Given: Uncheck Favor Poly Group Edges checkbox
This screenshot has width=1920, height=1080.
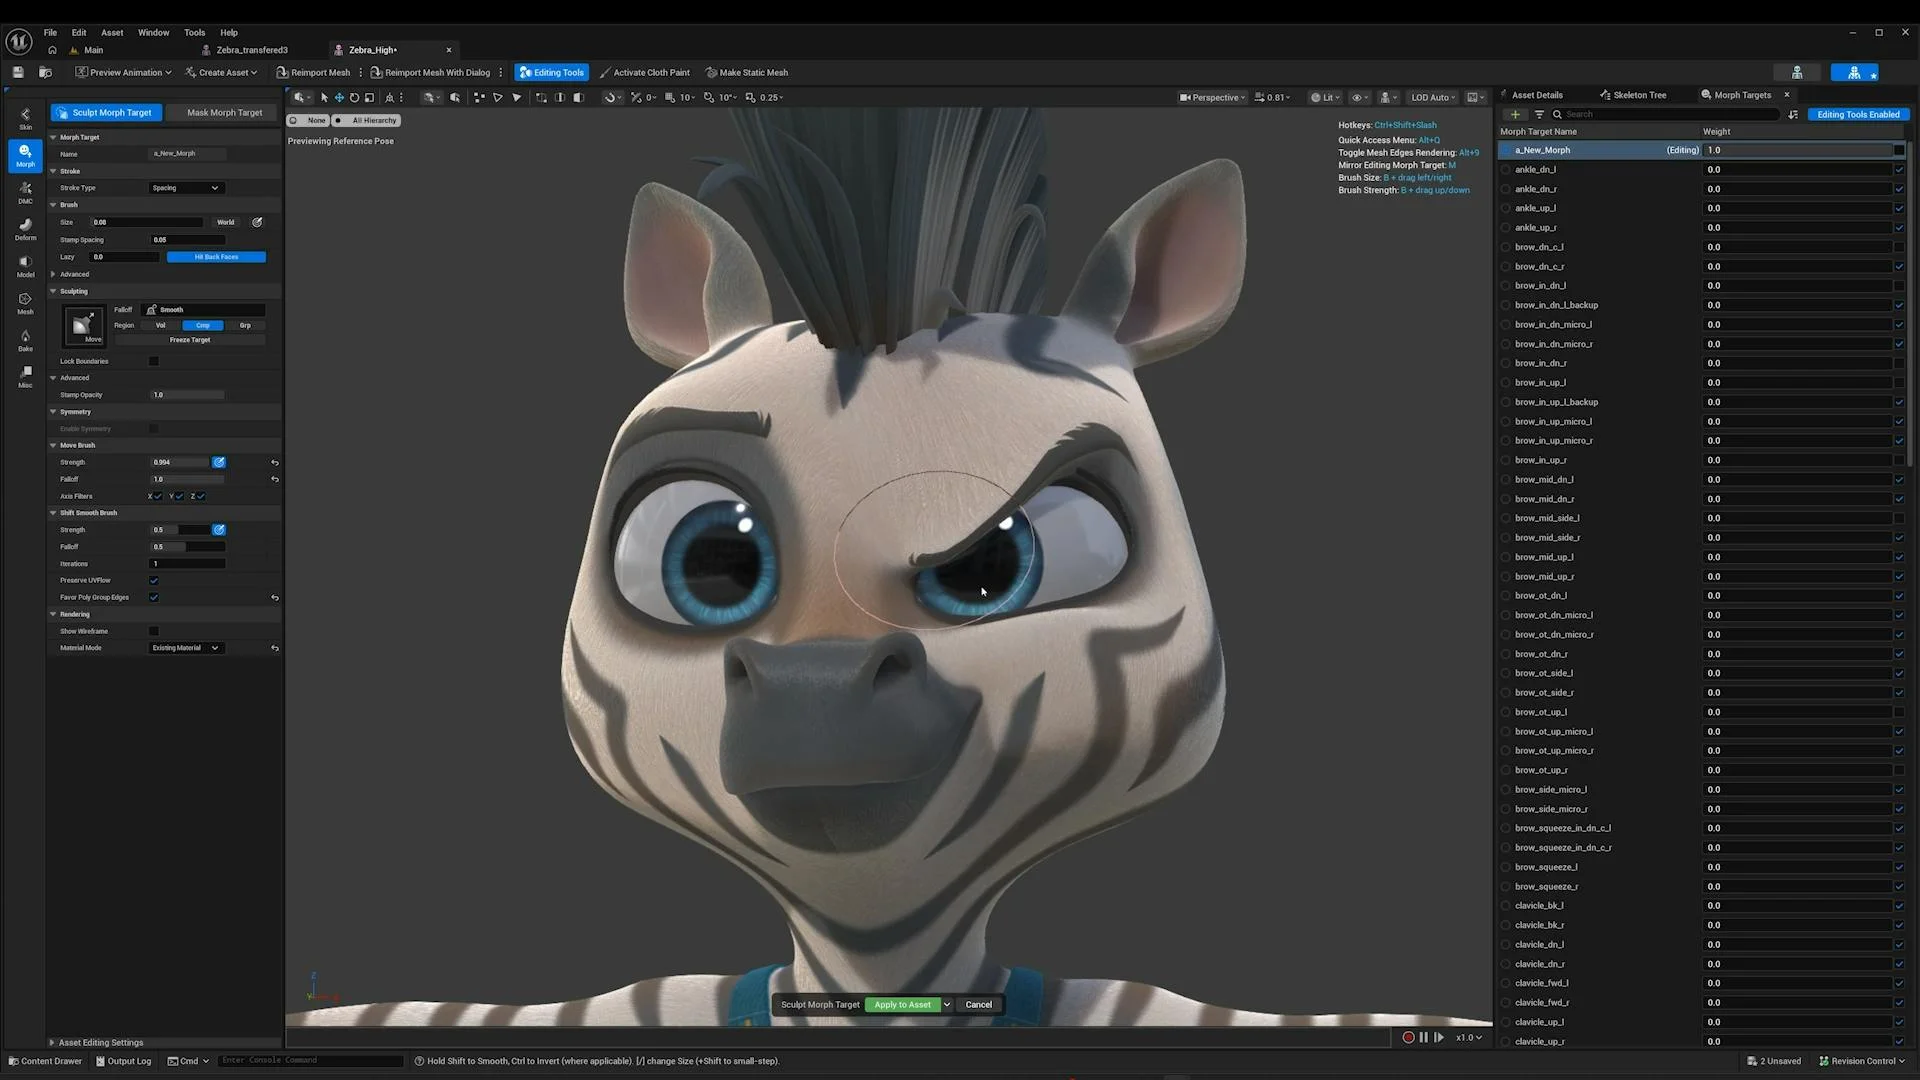Looking at the screenshot, I should coord(154,598).
